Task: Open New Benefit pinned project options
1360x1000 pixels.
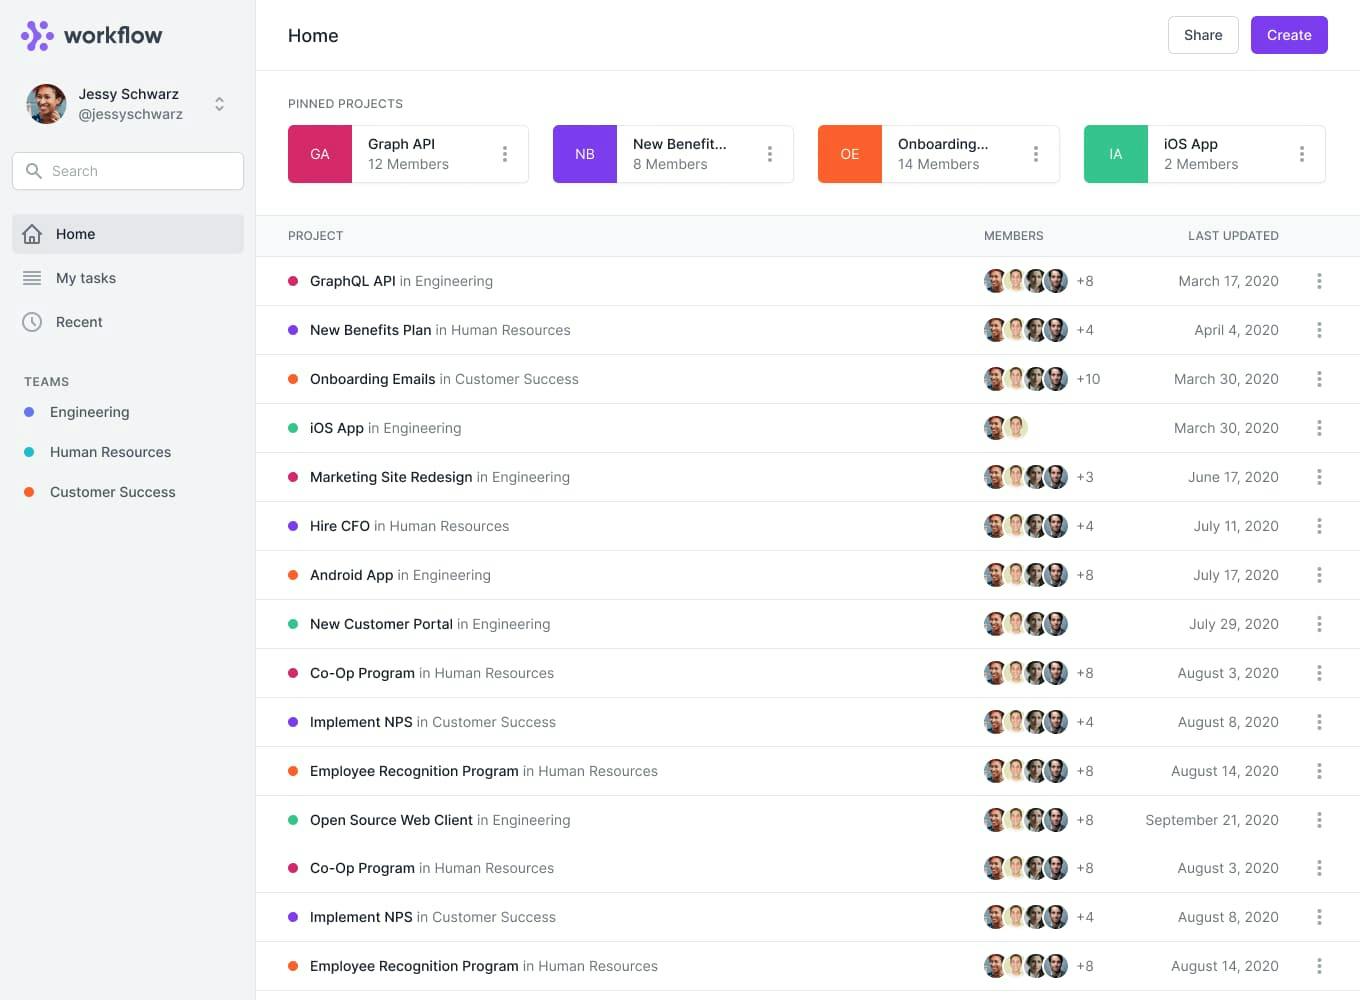Action: tap(770, 154)
